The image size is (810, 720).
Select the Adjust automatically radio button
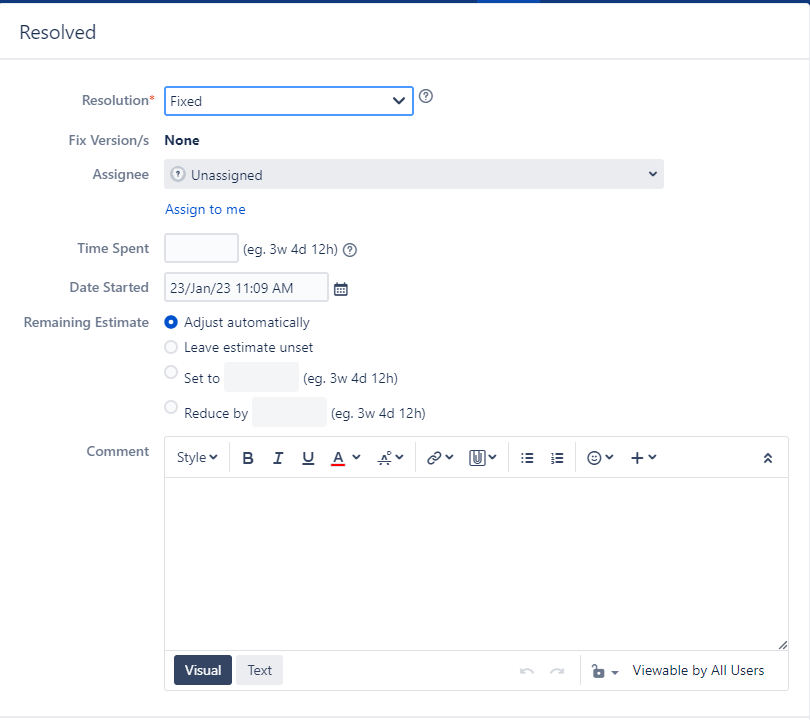click(171, 322)
